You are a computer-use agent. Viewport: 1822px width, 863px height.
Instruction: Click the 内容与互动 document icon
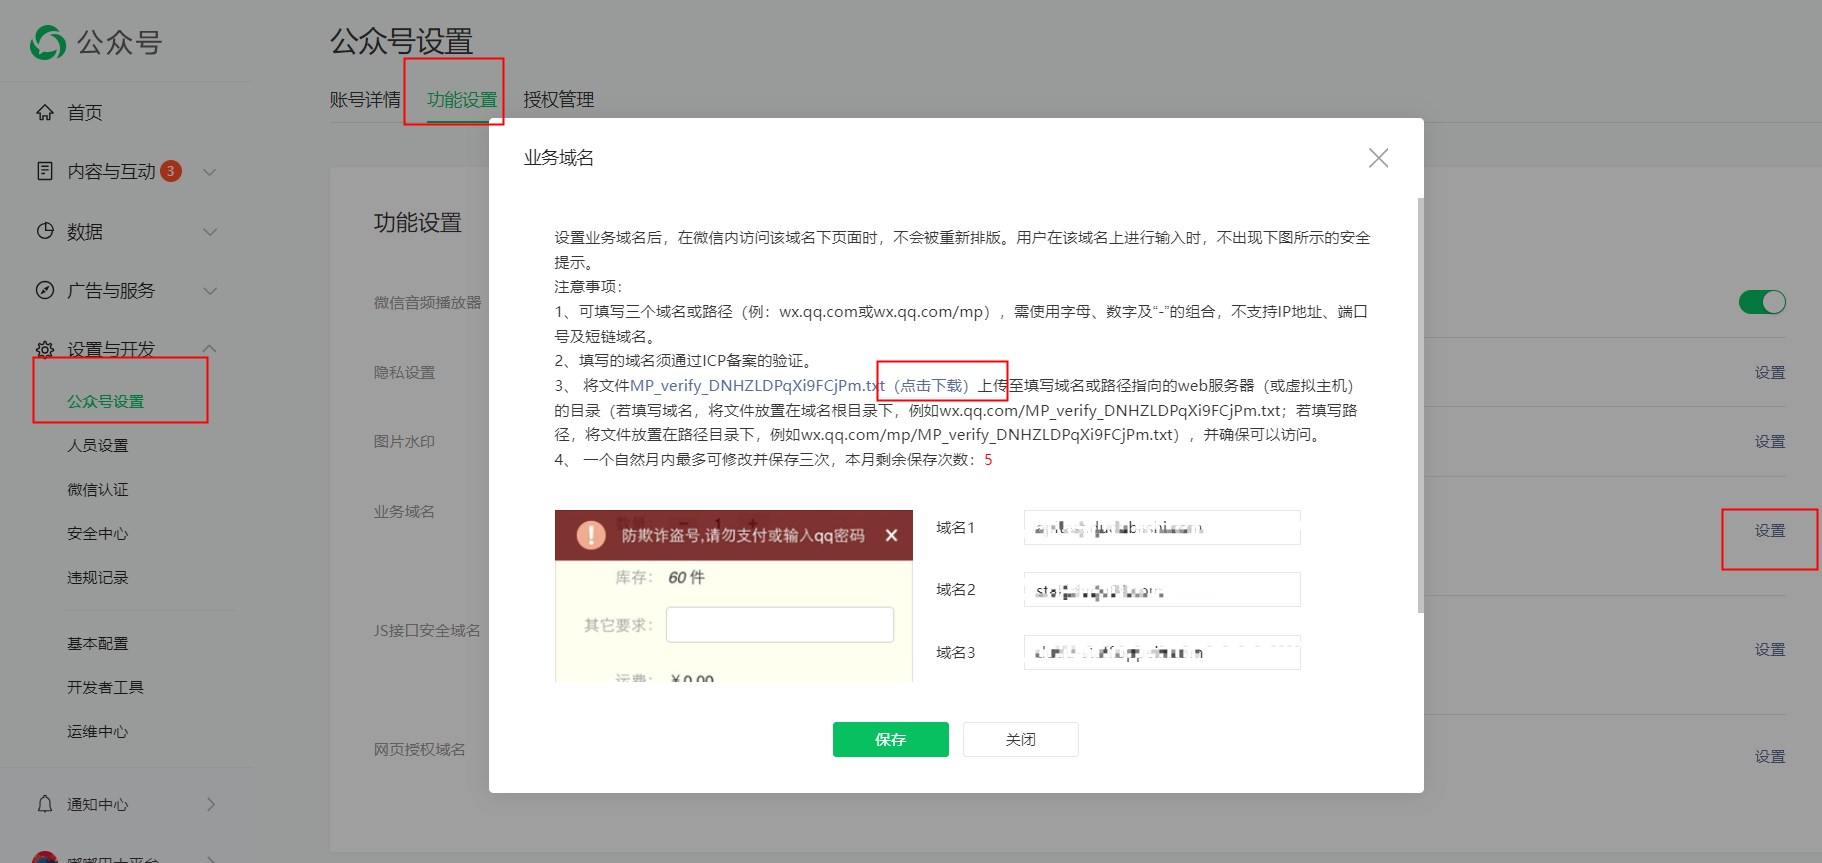(x=45, y=171)
